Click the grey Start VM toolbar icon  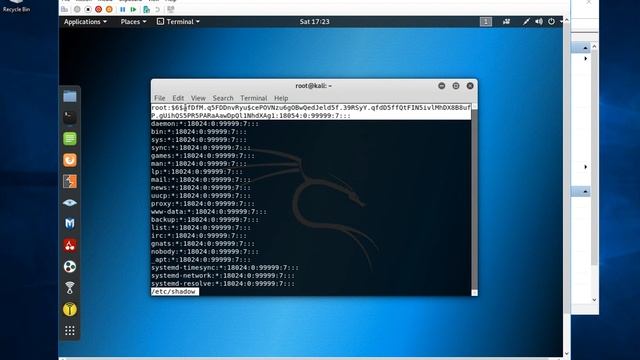click(77, 9)
